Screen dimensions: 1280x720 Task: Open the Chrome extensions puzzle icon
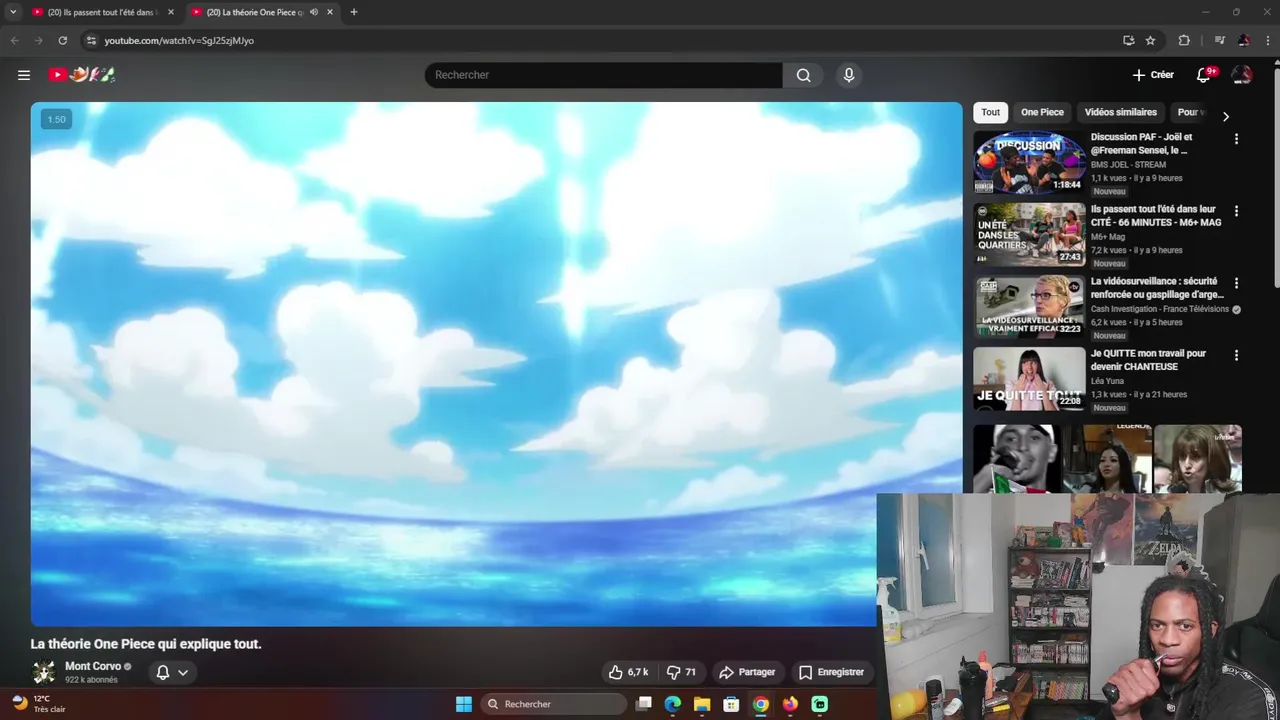1184,40
